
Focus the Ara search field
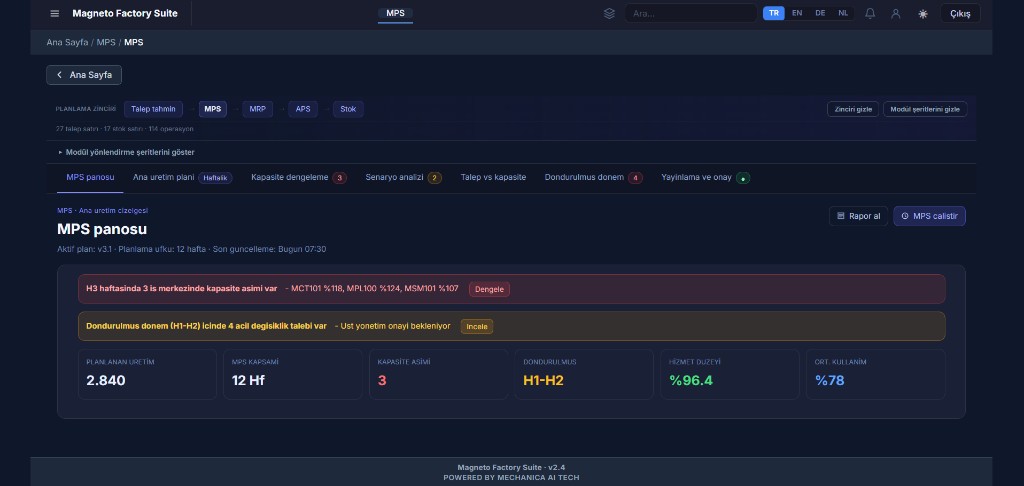(690, 14)
